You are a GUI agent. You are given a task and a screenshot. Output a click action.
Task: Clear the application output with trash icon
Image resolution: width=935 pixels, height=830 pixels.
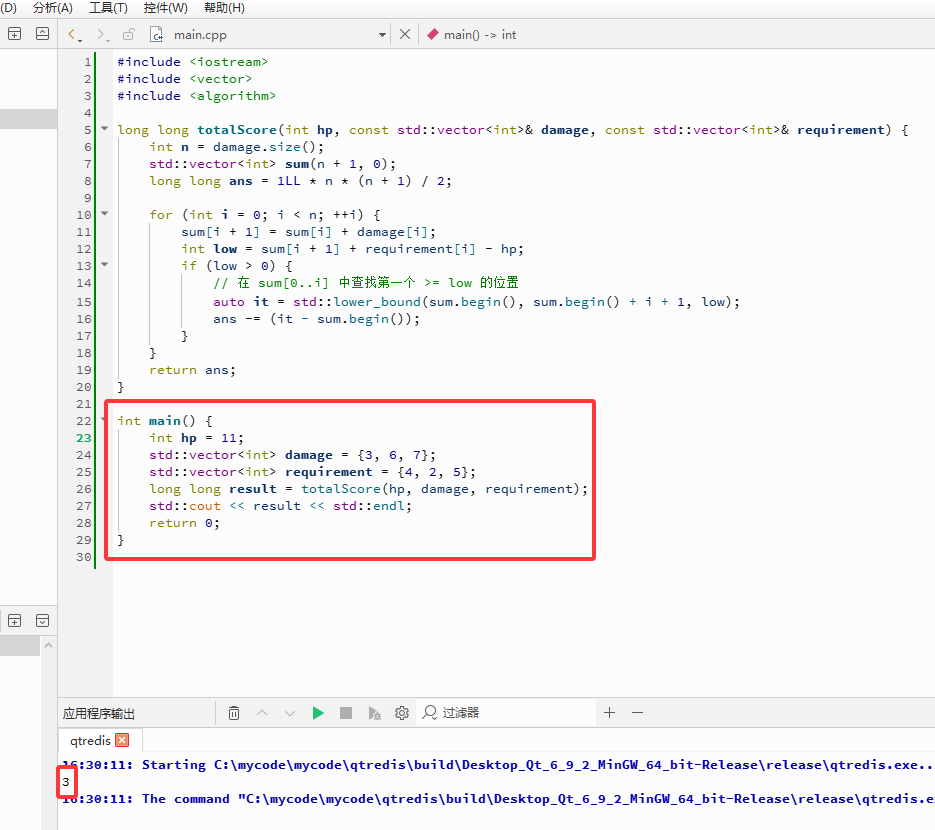pyautogui.click(x=234, y=713)
